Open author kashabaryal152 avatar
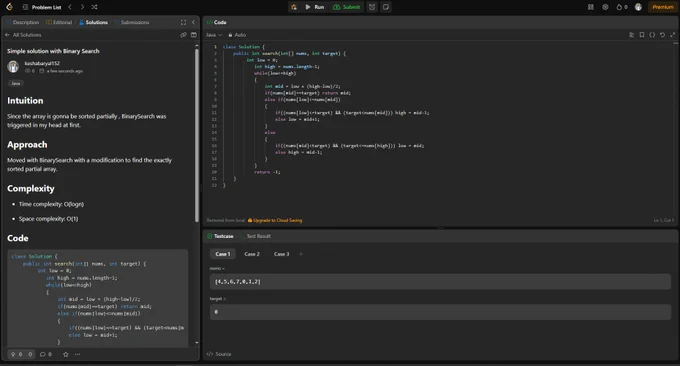The image size is (680, 366). pyautogui.click(x=13, y=66)
